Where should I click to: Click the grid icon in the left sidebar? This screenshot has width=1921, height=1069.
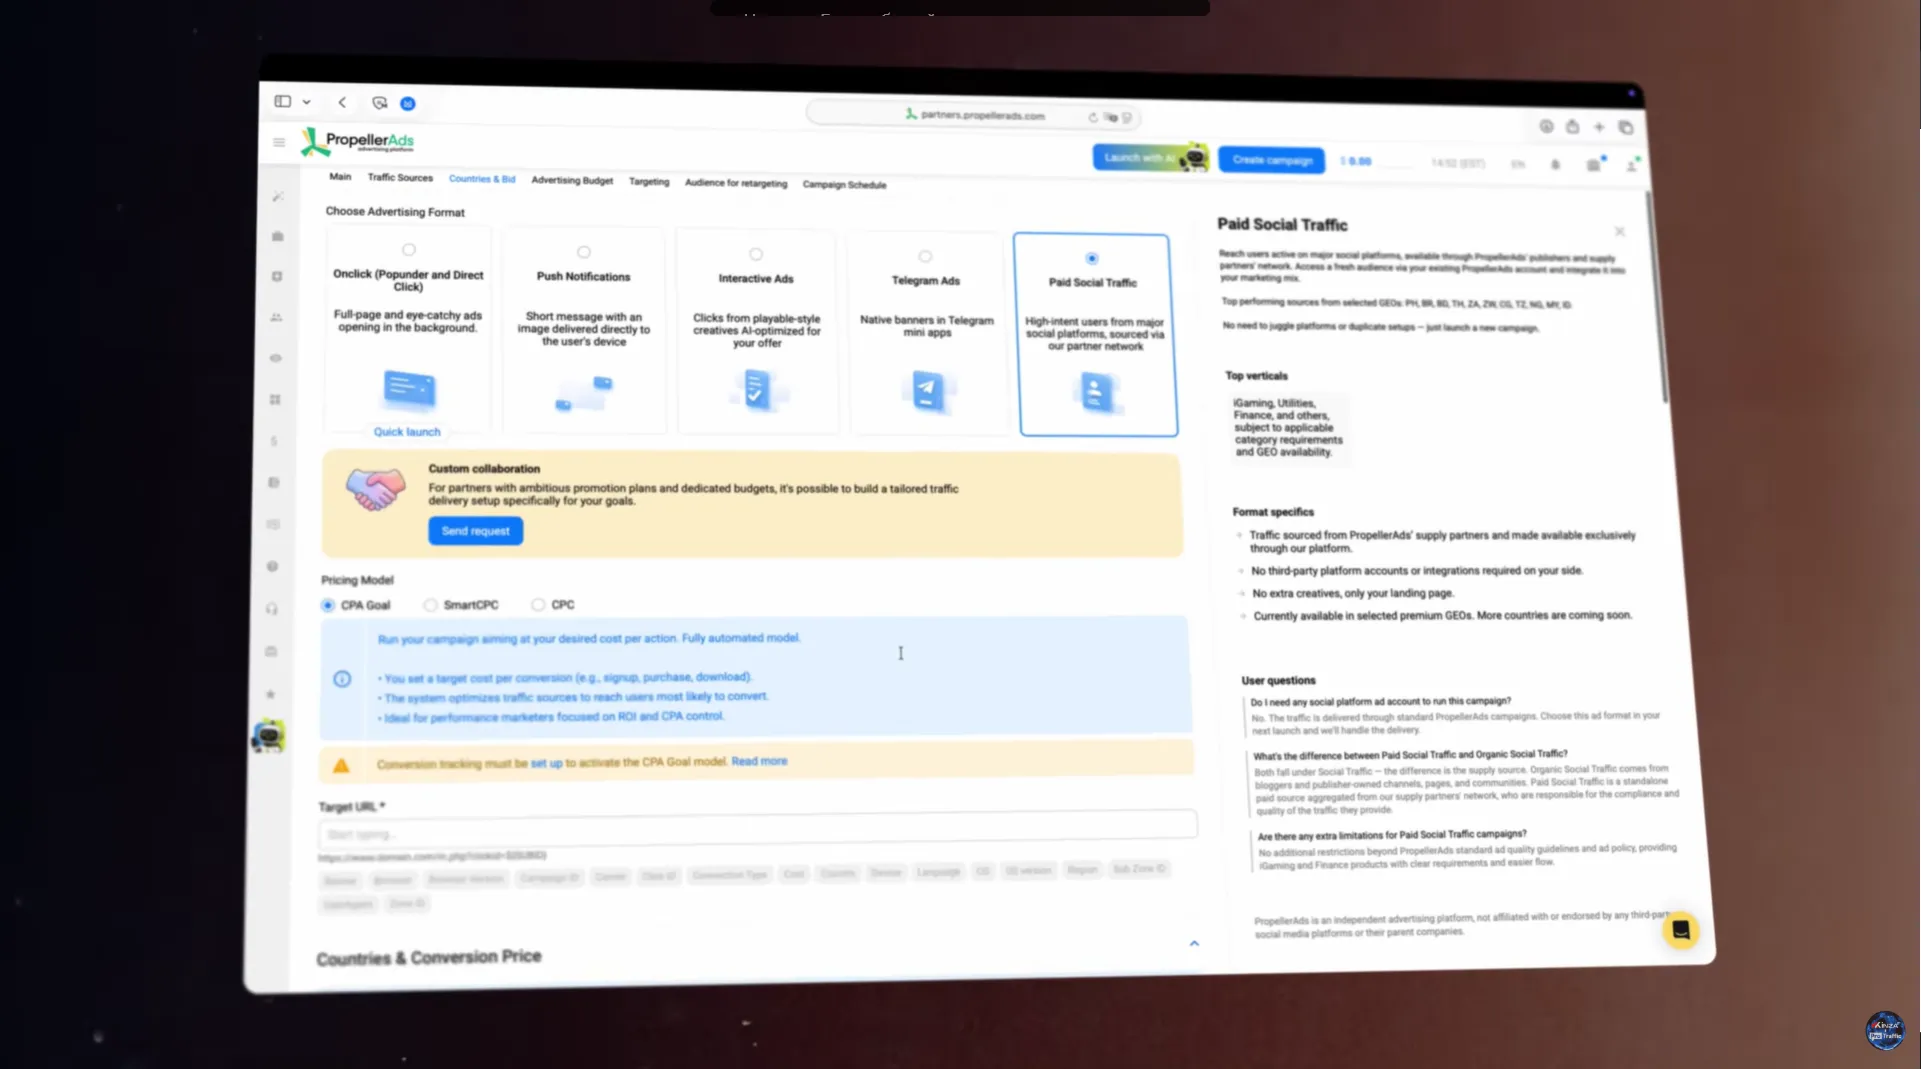coord(275,400)
